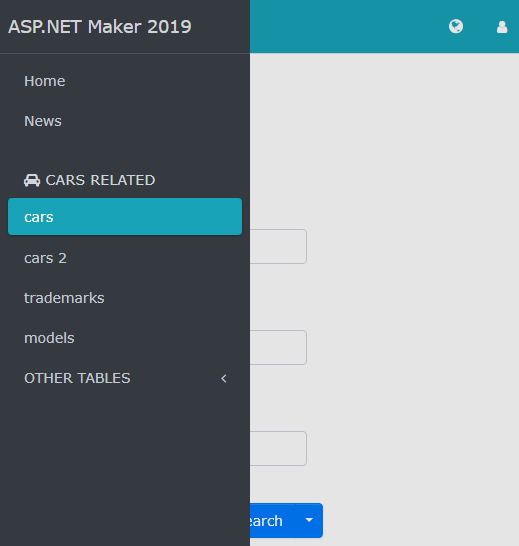Navigate to trademarks table
This screenshot has width=519, height=546.
pos(64,298)
